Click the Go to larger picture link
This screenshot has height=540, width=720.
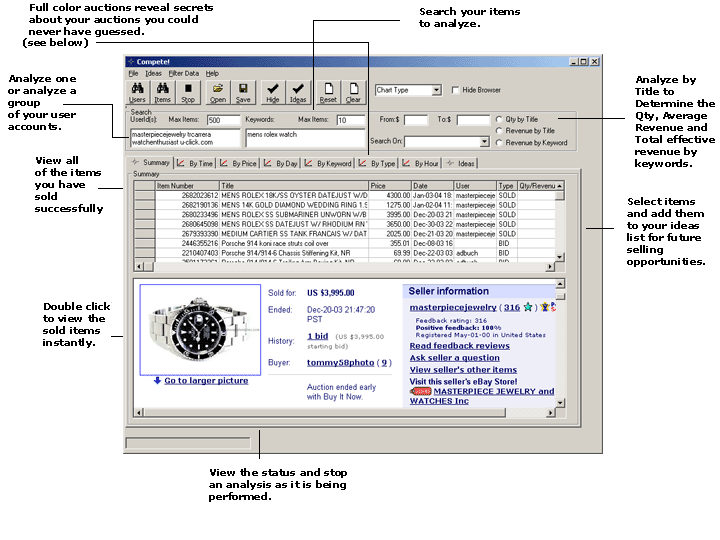[x=206, y=381]
